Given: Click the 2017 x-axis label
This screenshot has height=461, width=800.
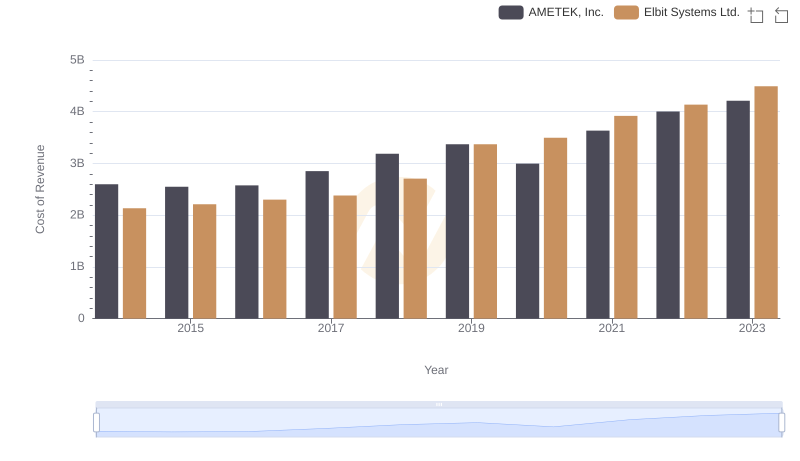Looking at the screenshot, I should pyautogui.click(x=331, y=328).
